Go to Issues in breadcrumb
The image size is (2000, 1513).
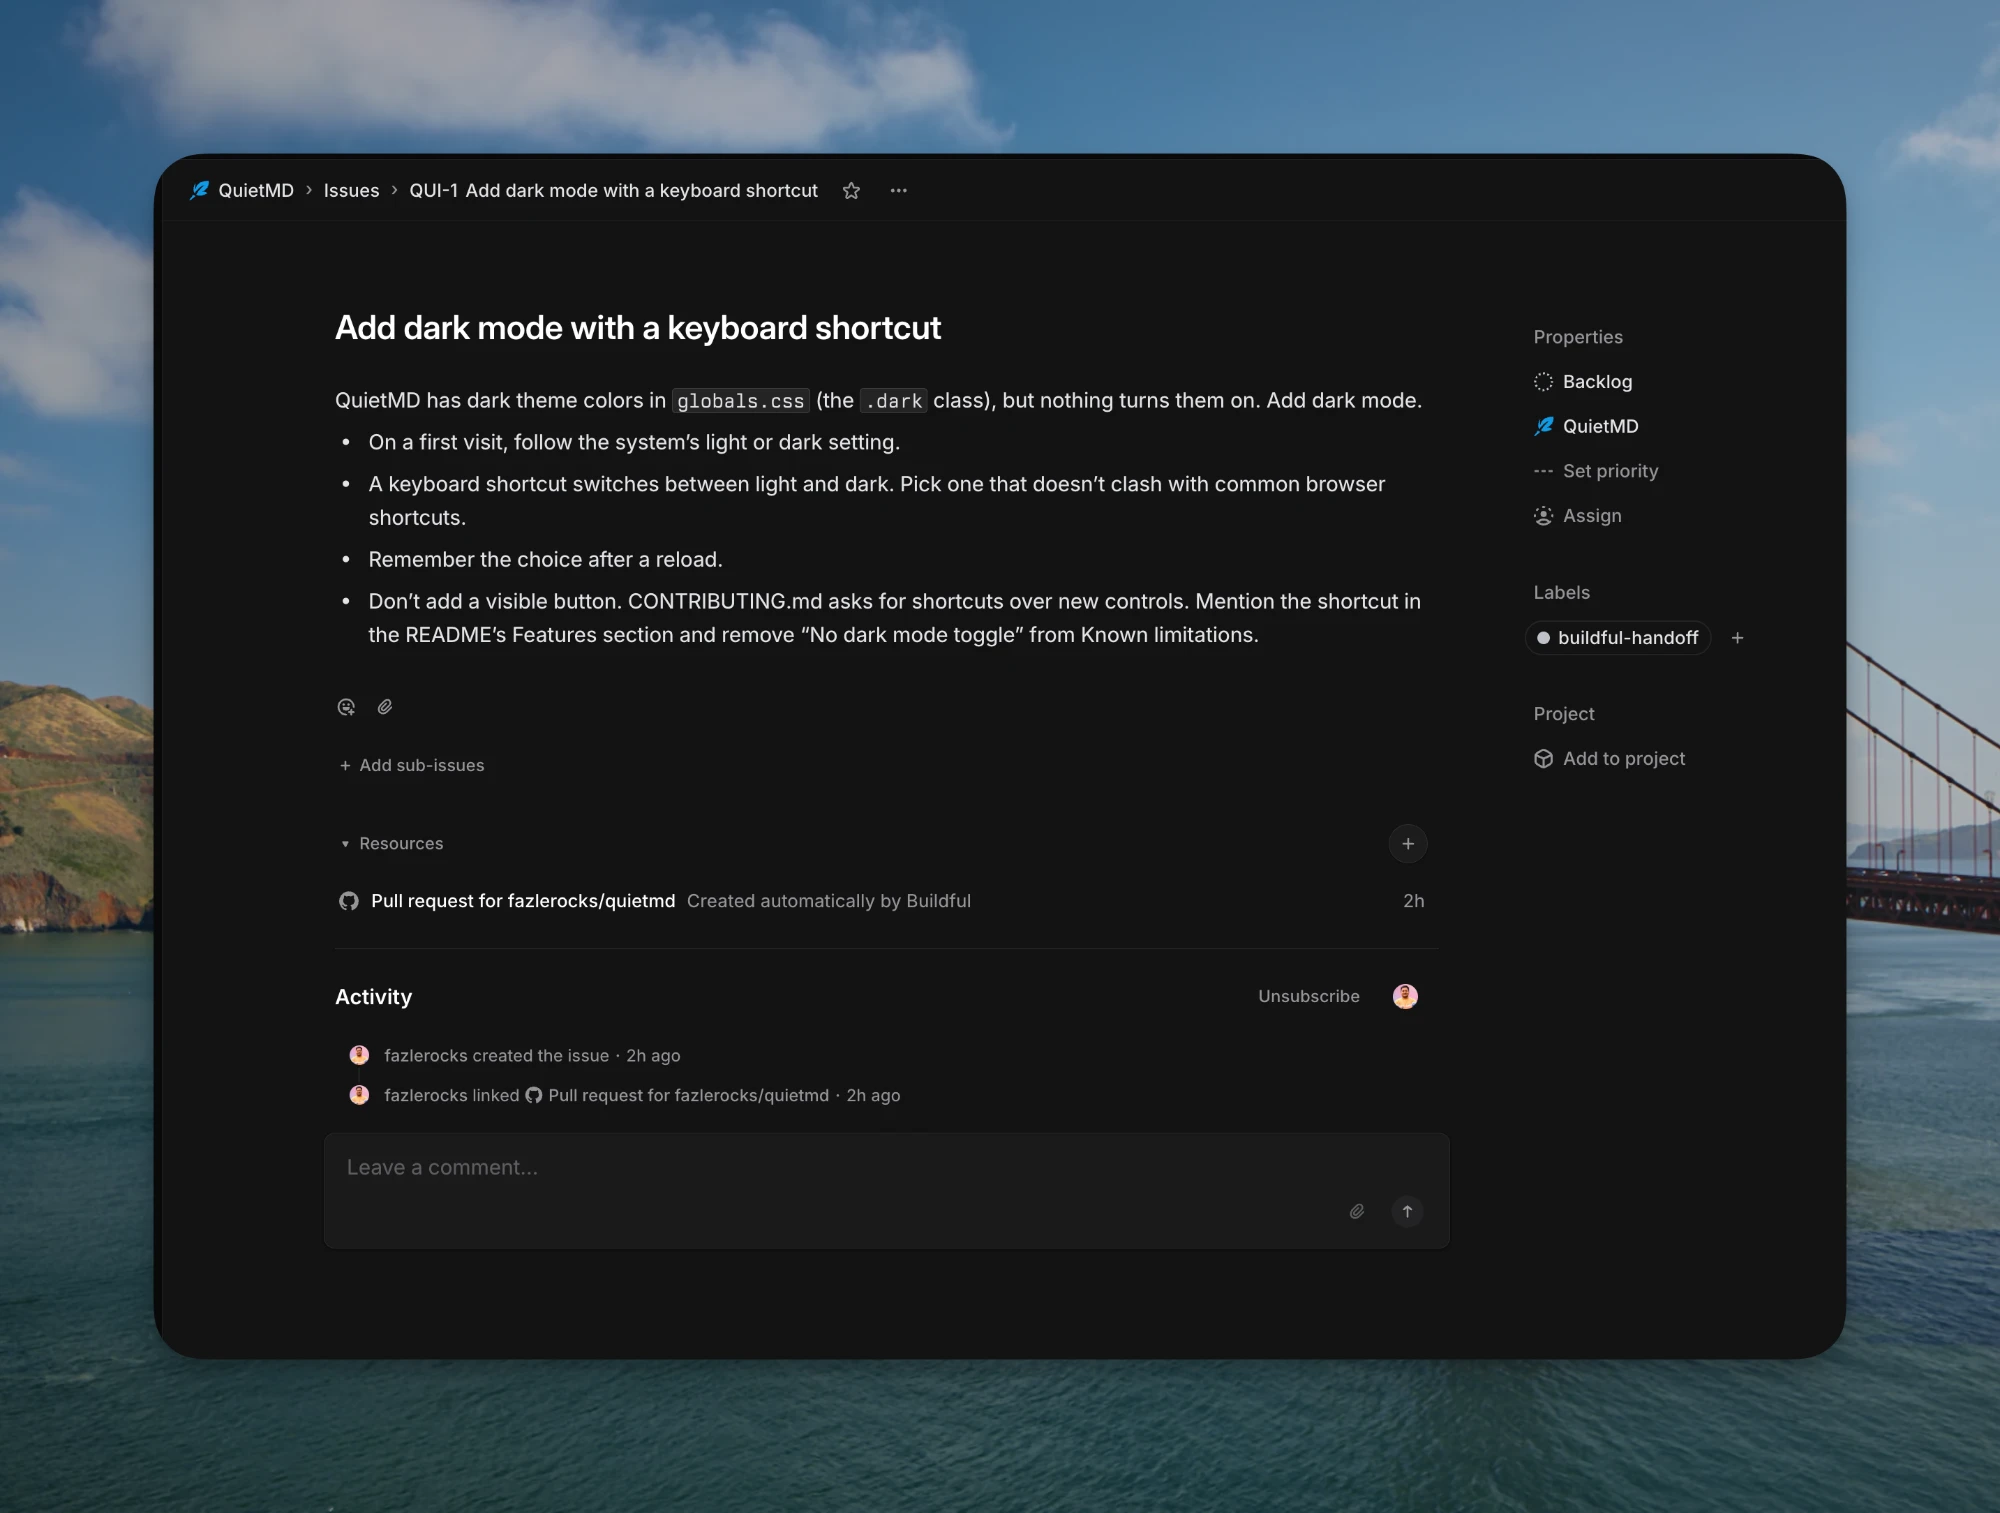click(351, 191)
